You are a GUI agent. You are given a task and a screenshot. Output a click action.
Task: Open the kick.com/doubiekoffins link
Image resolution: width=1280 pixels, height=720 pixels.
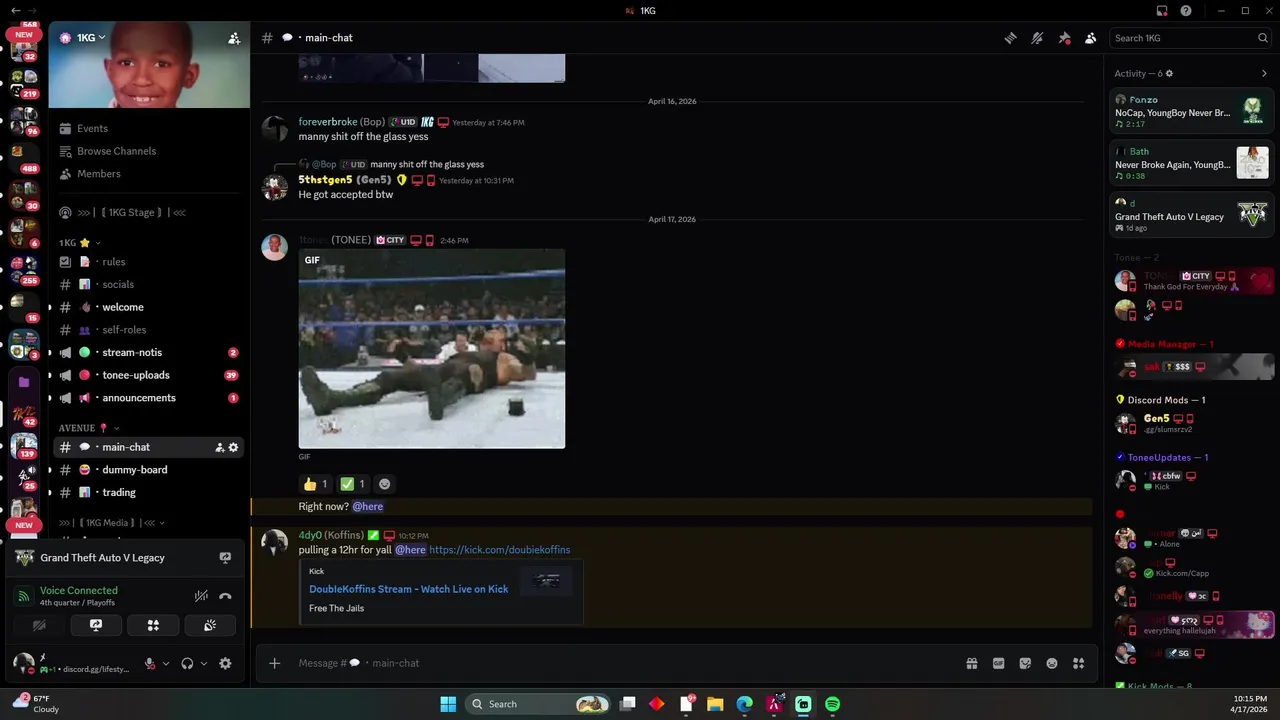coord(500,550)
